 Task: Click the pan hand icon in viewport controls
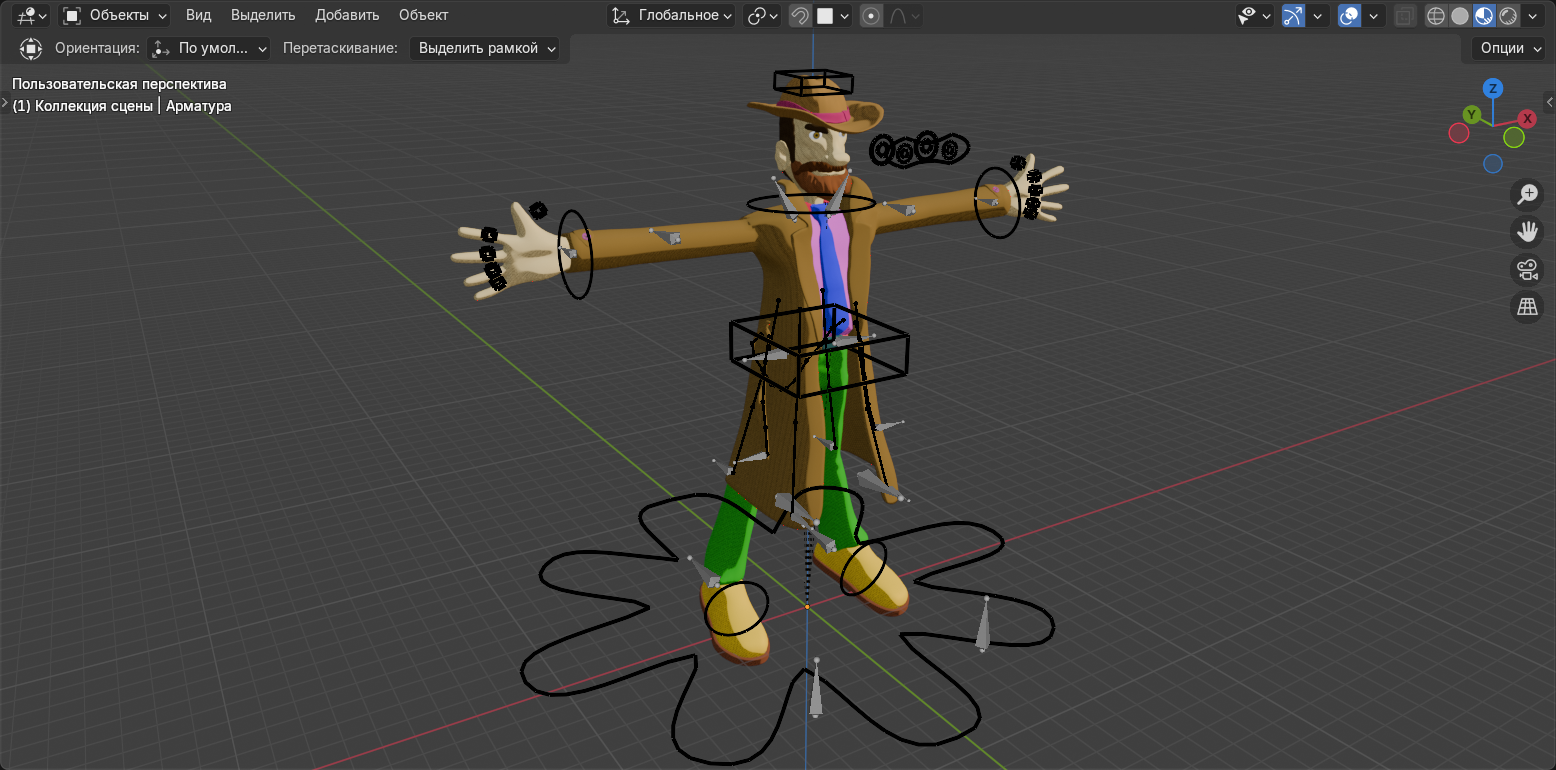pos(1527,232)
